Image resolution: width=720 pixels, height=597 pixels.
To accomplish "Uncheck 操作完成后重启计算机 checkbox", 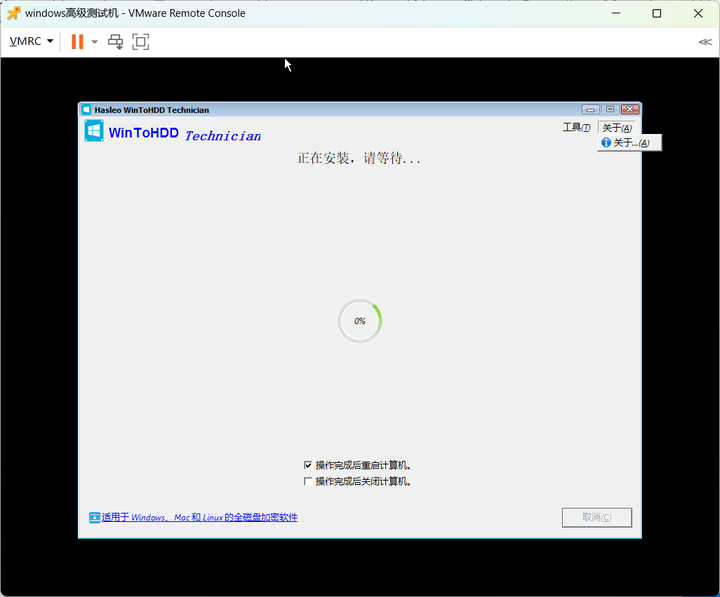I will tap(308, 465).
